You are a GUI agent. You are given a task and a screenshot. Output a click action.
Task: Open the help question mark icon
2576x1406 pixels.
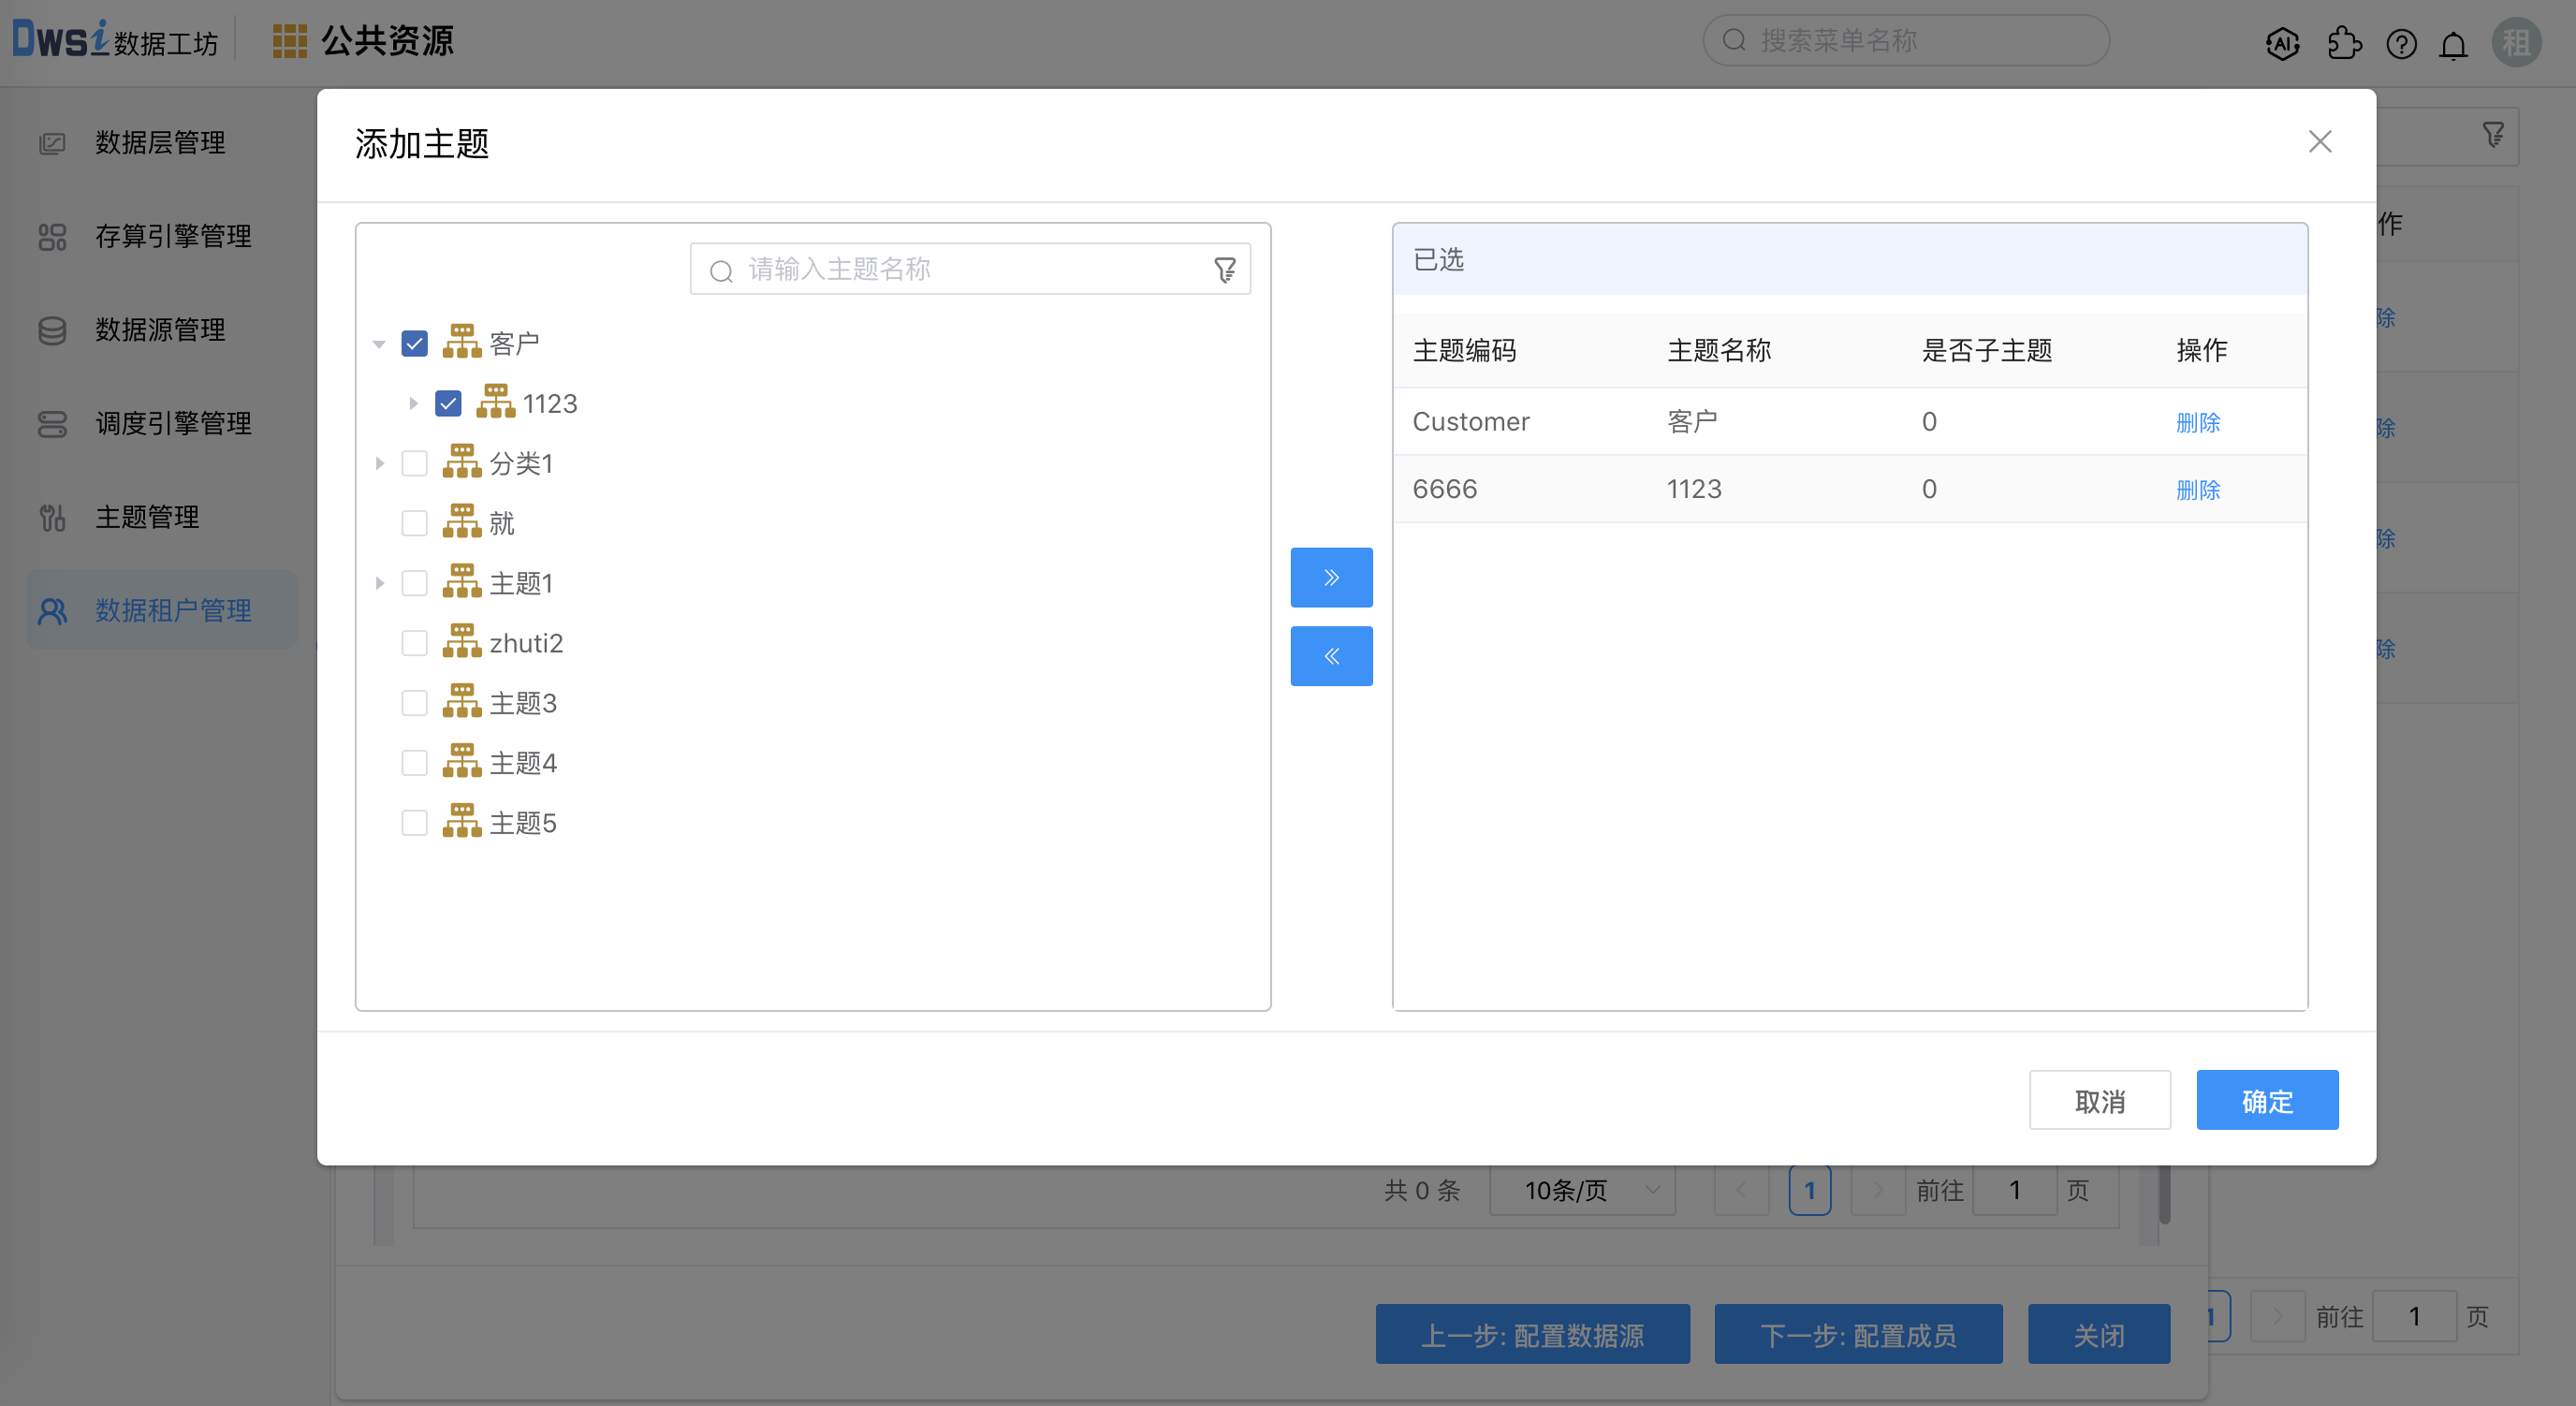pyautogui.click(x=2401, y=43)
